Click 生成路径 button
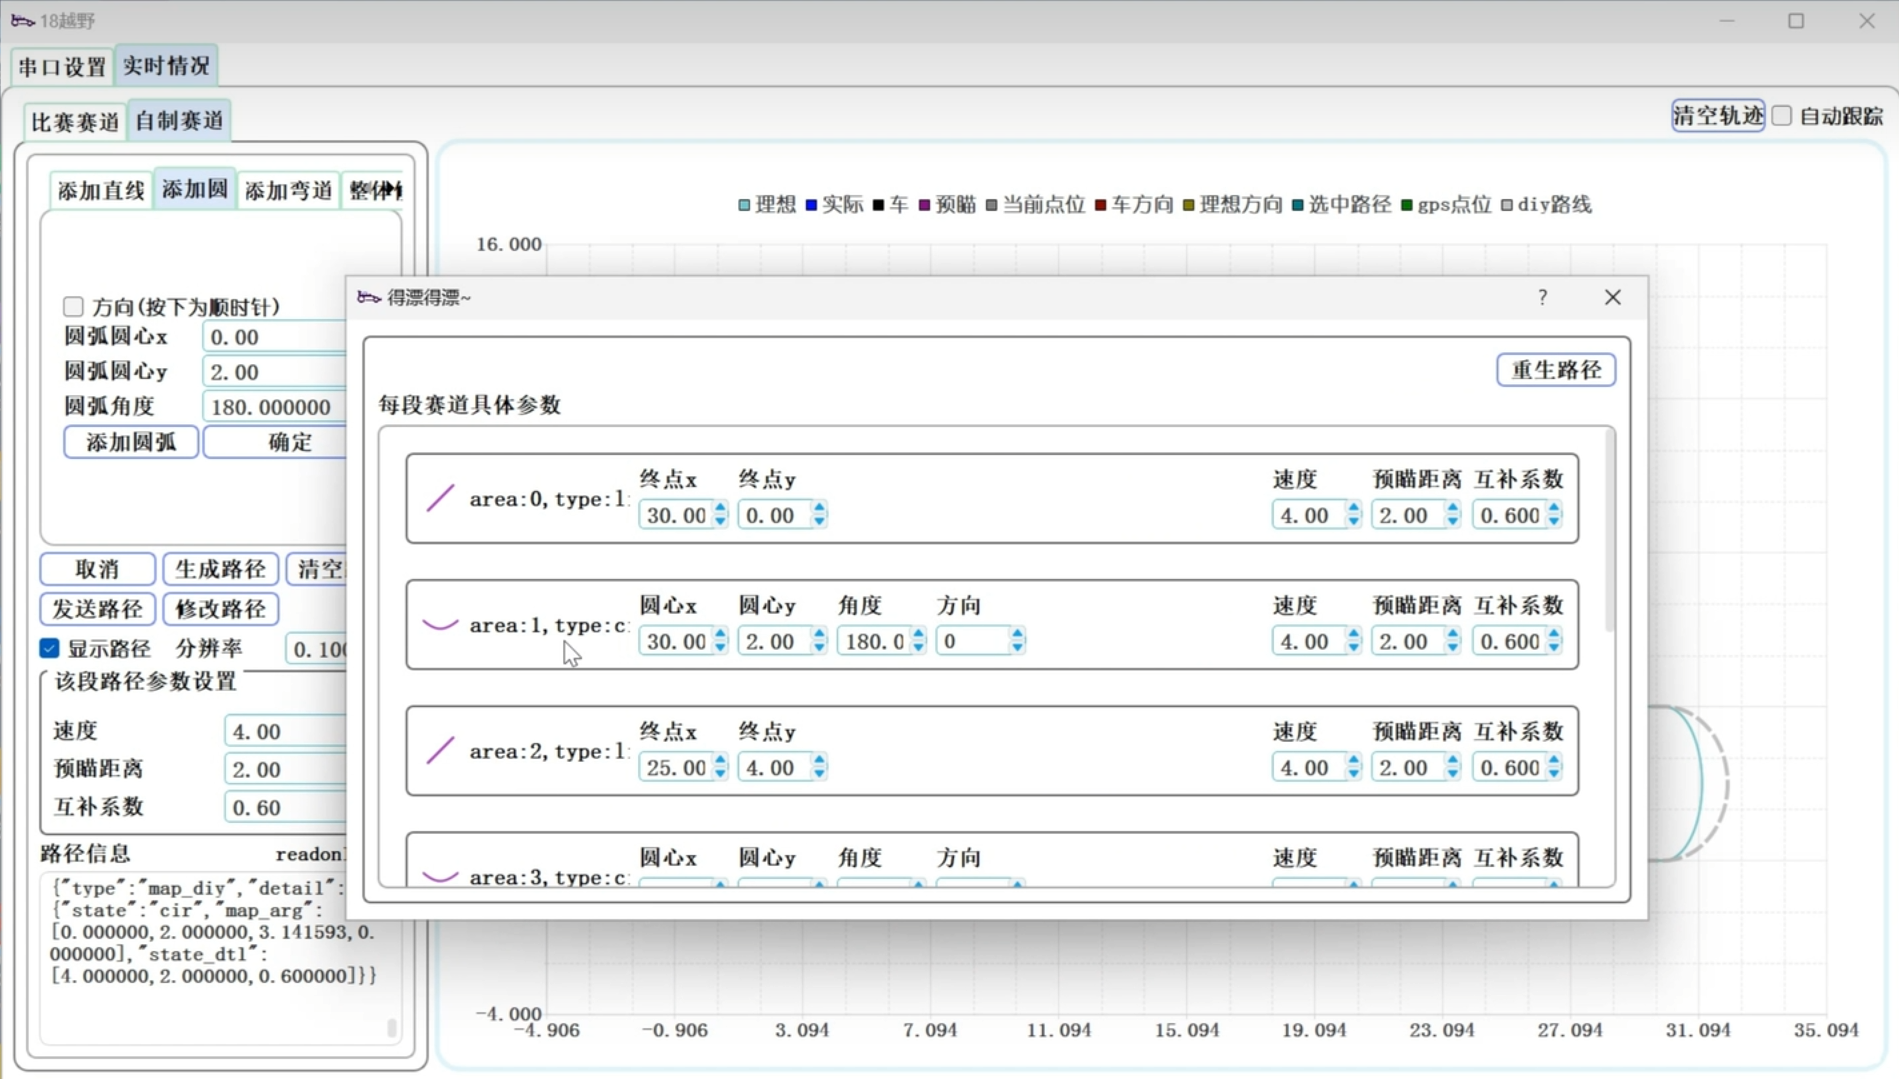This screenshot has width=1899, height=1079. 220,569
